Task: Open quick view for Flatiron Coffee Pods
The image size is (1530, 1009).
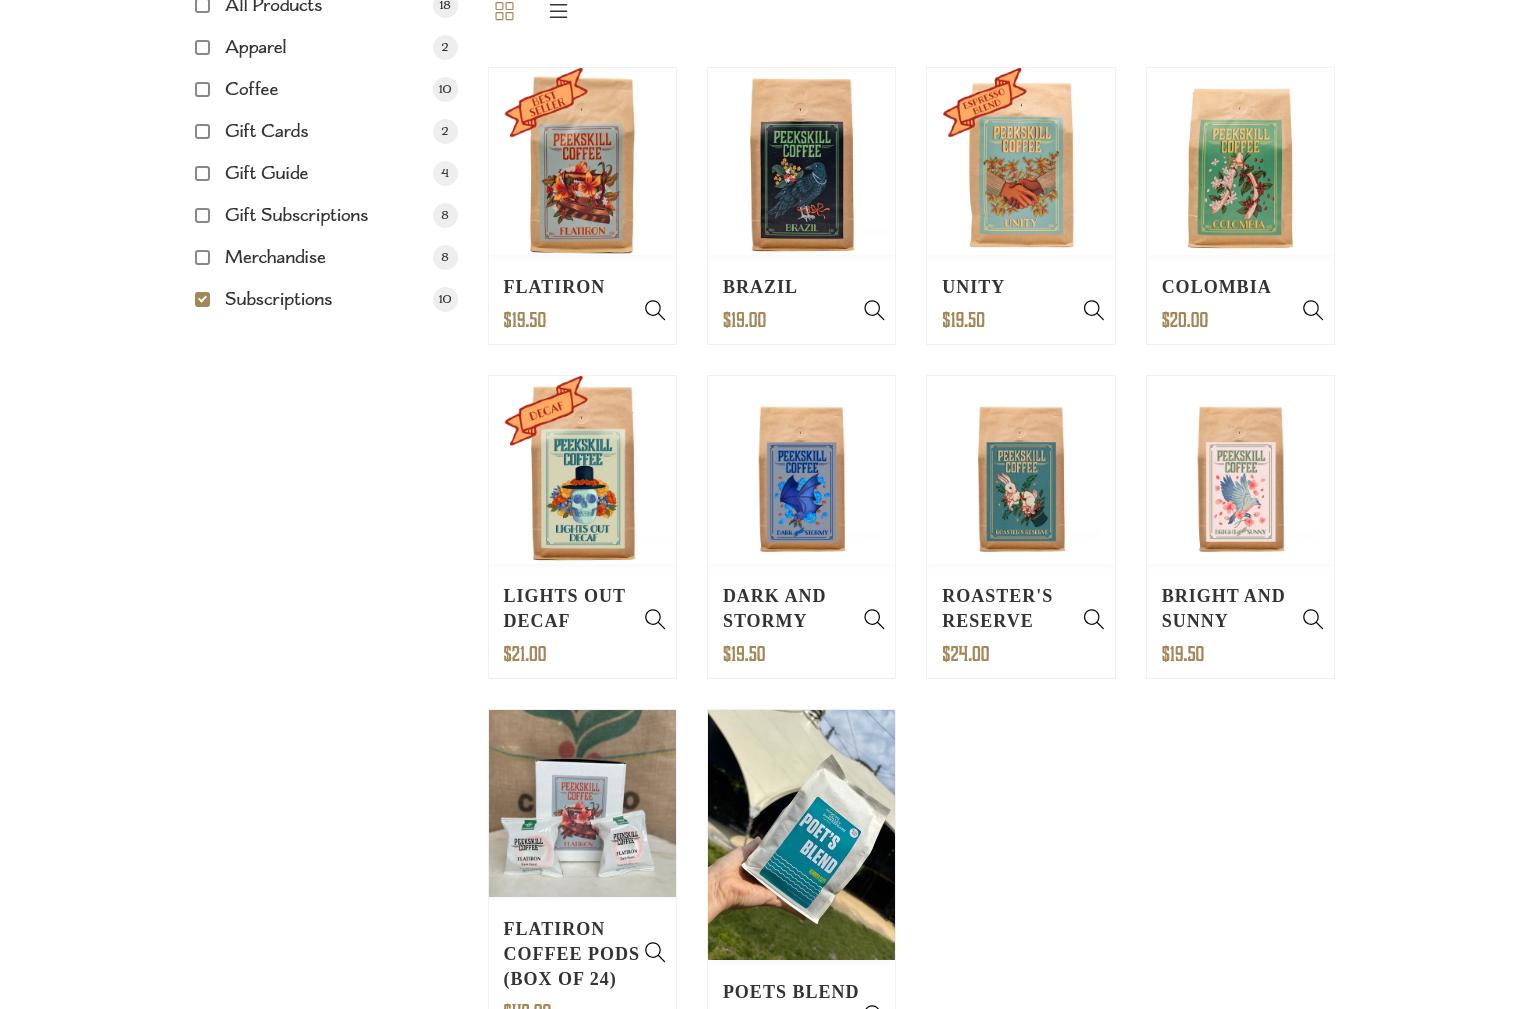Action: click(655, 952)
